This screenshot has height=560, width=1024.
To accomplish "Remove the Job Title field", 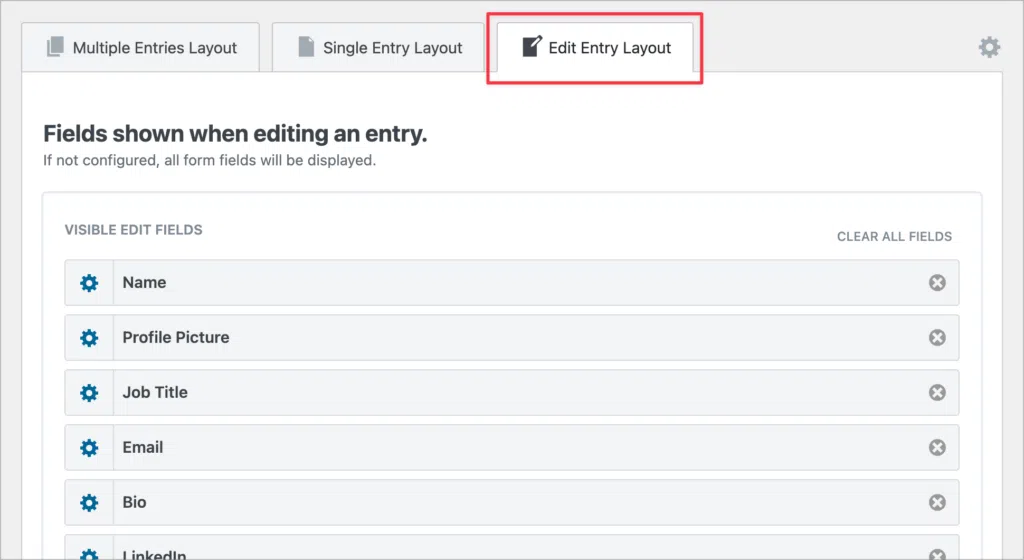I will point(937,392).
